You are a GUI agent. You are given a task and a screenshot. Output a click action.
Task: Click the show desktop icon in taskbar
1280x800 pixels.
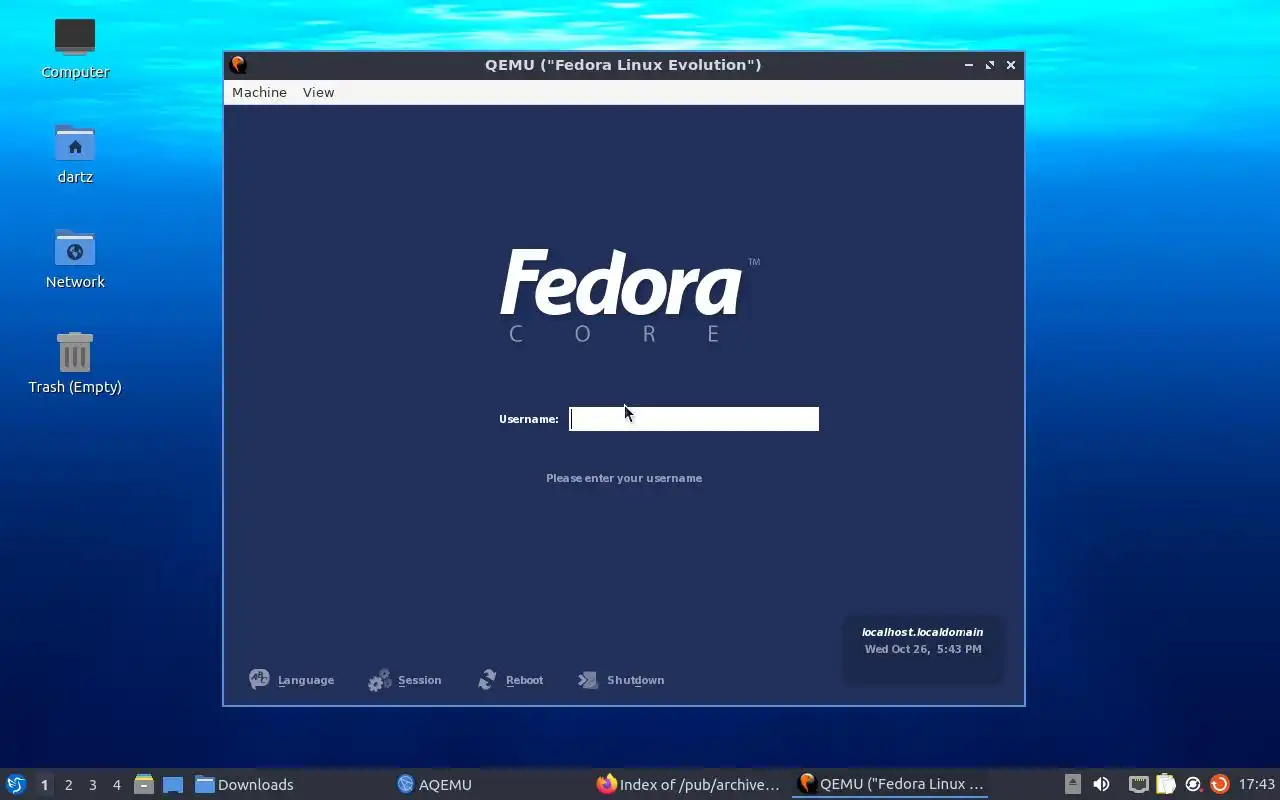pyautogui.click(x=173, y=784)
